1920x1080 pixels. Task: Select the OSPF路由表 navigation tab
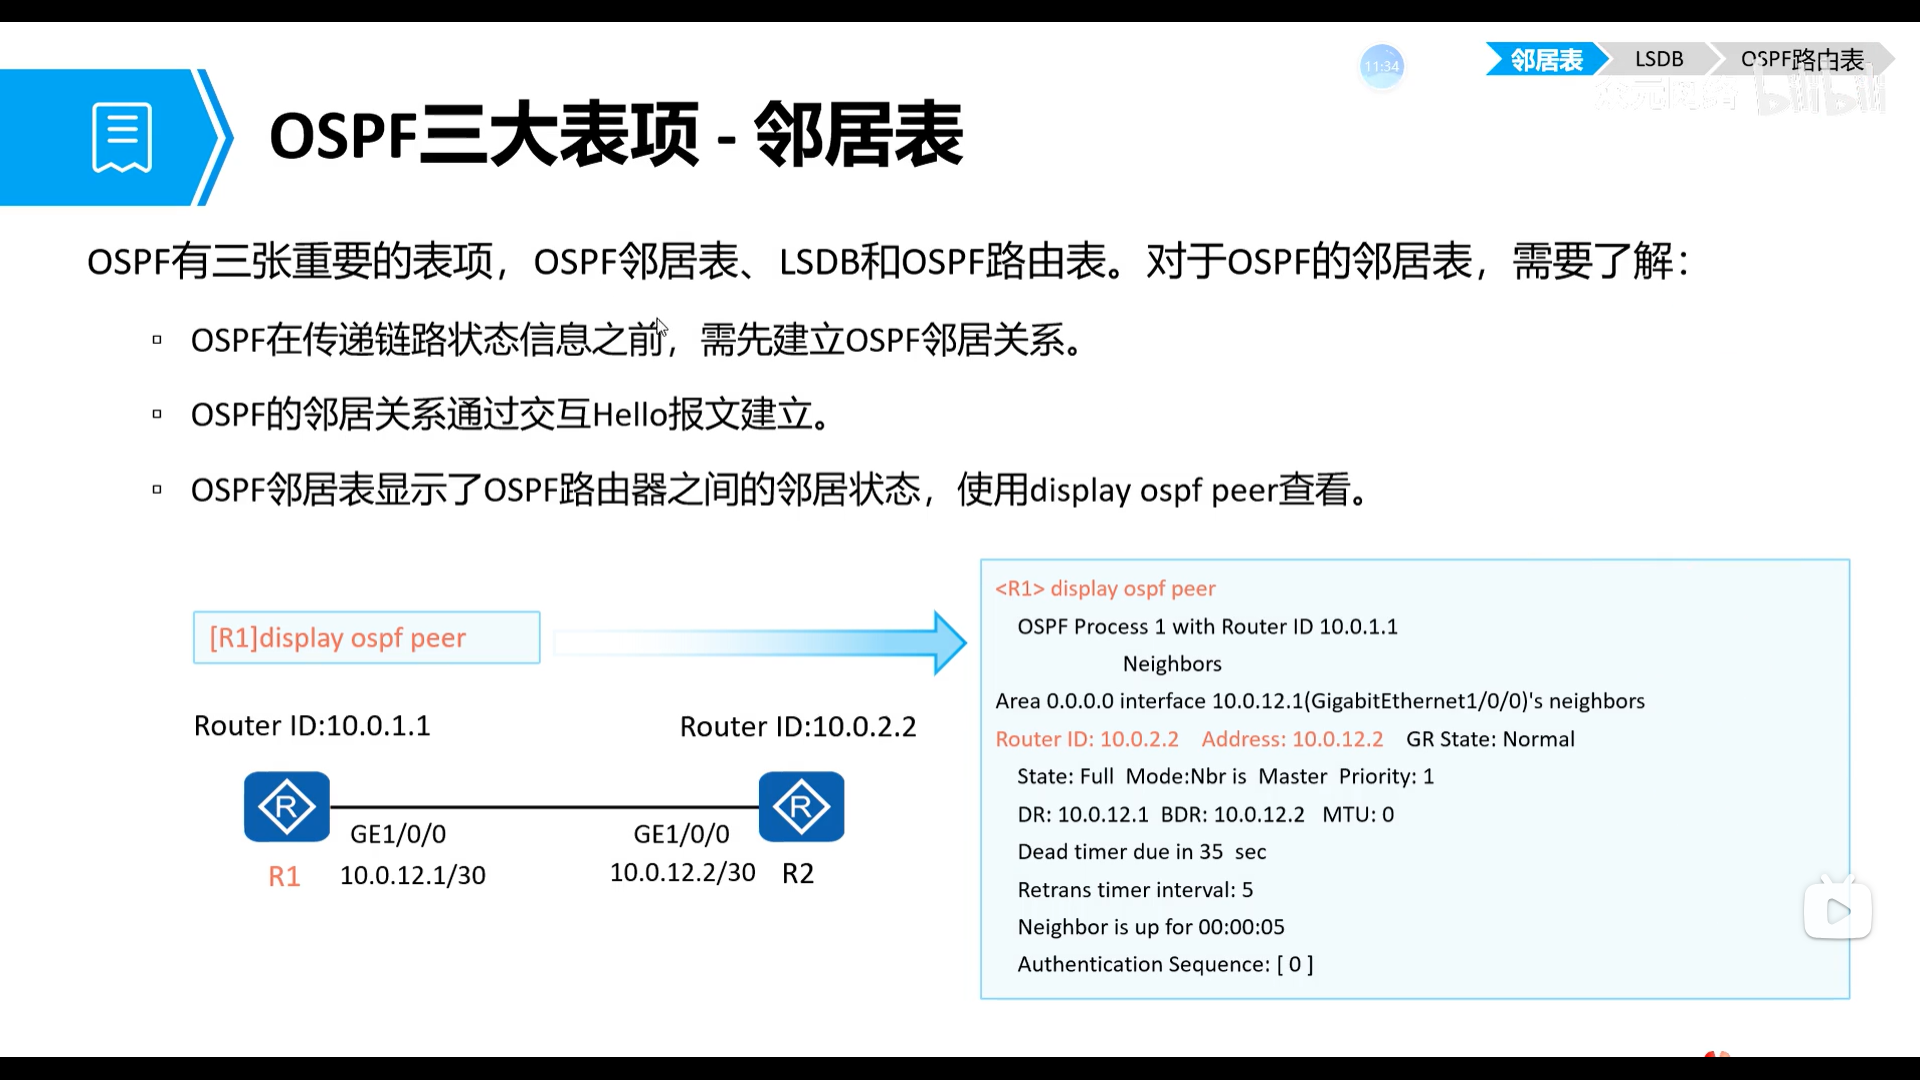point(1802,60)
